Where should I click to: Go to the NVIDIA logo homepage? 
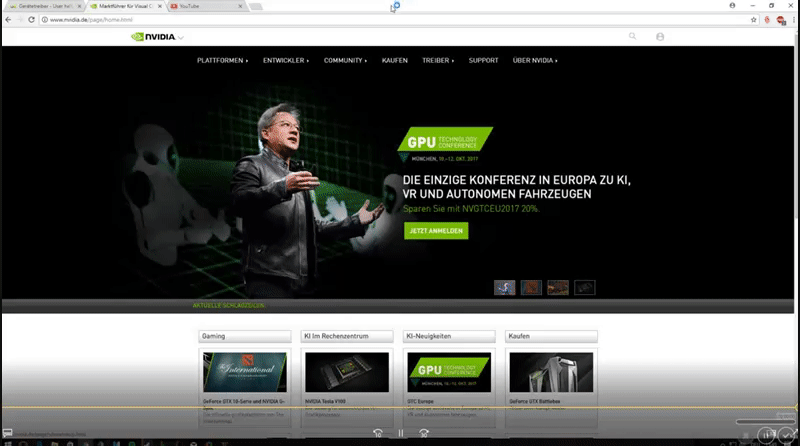point(153,37)
